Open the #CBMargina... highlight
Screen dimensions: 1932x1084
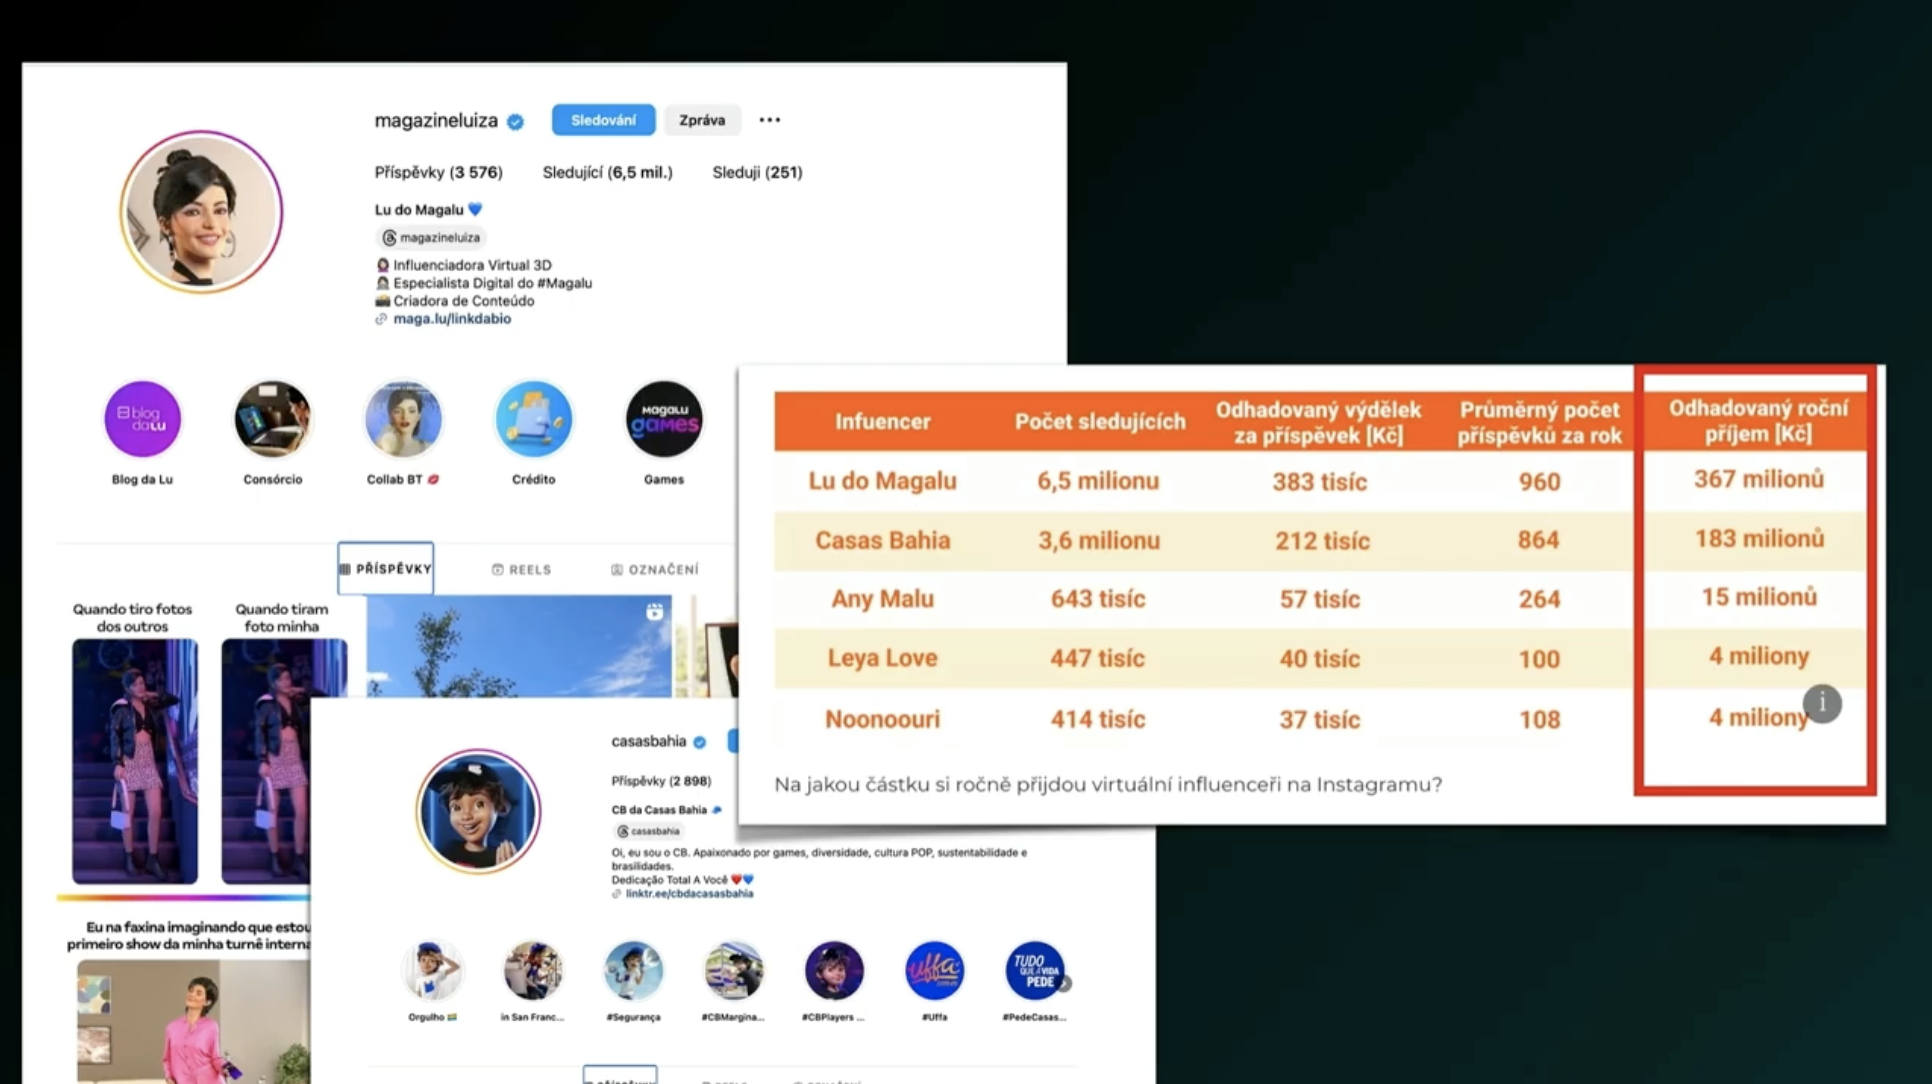tap(733, 970)
